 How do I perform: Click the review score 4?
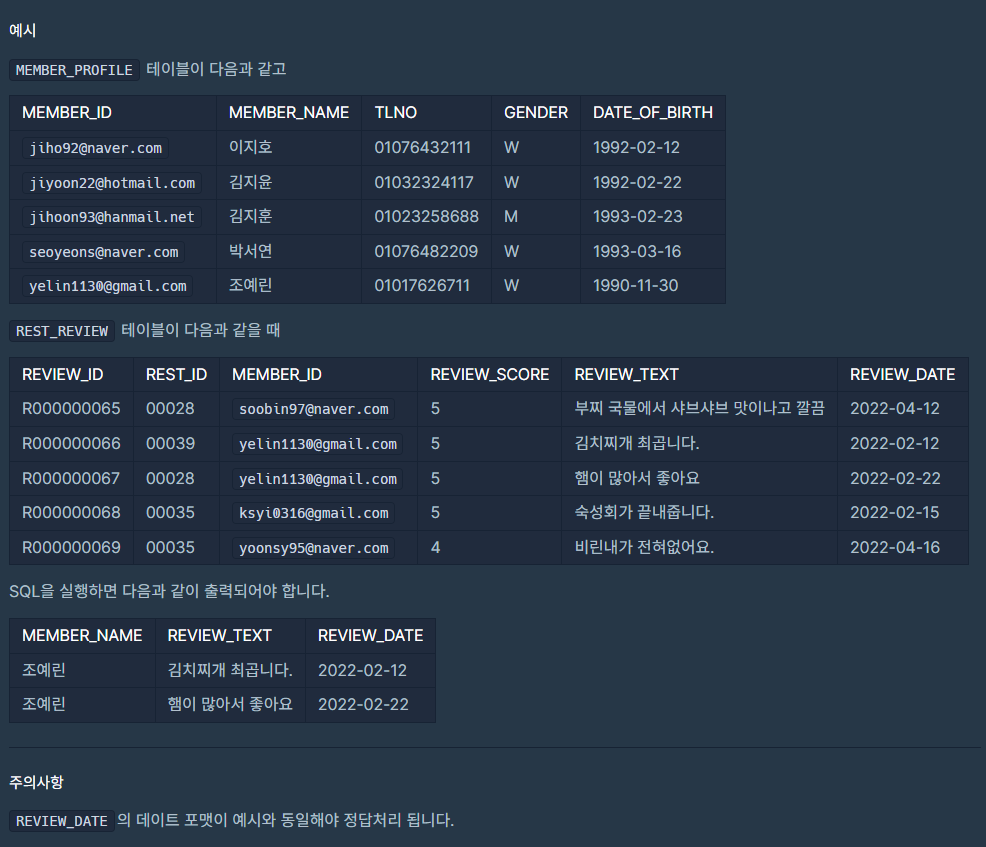tap(435, 548)
